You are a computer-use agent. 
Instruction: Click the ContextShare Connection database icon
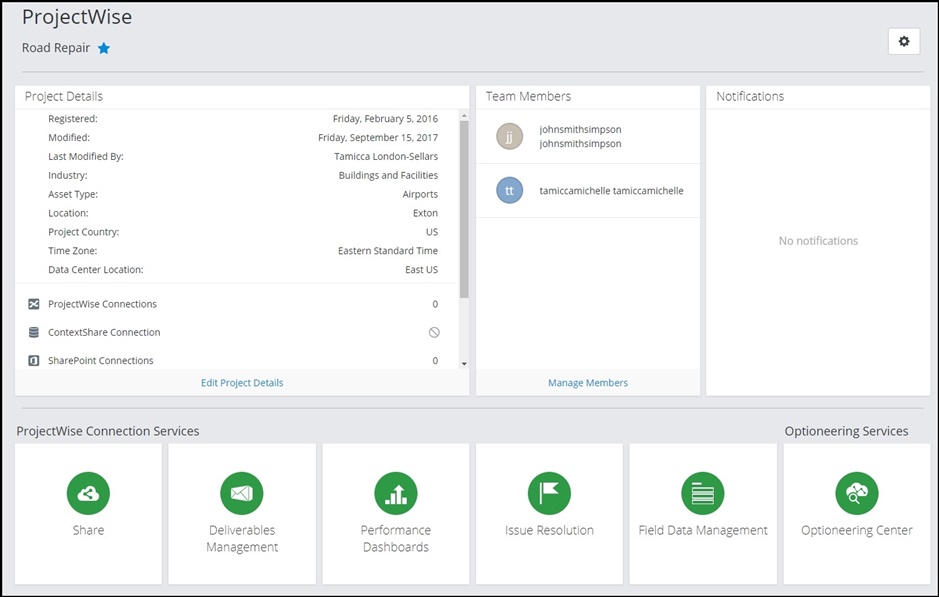(34, 332)
